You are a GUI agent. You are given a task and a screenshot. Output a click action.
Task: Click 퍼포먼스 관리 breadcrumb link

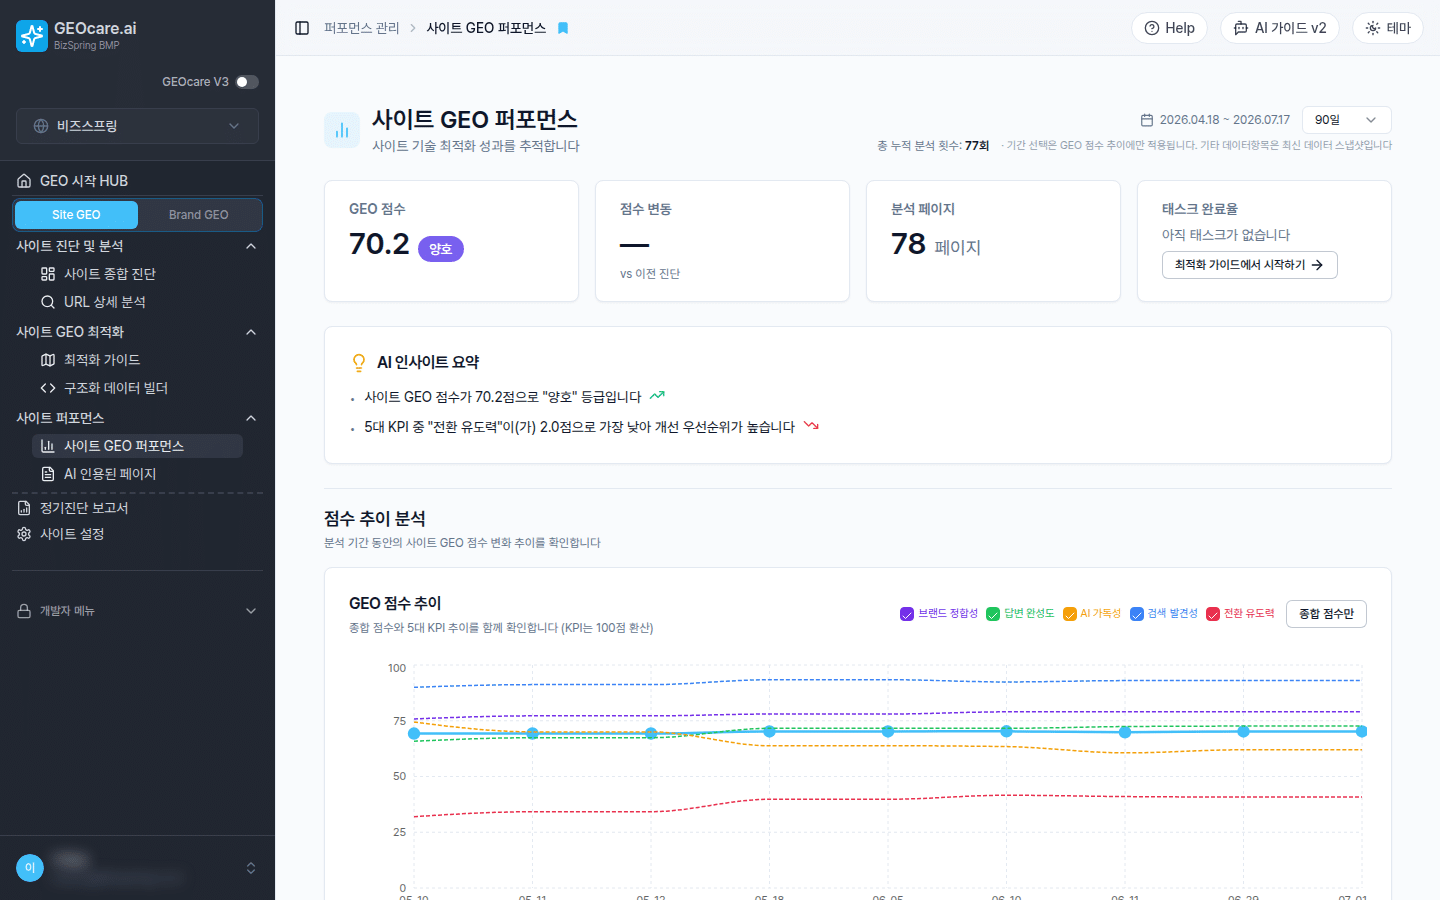pyautogui.click(x=361, y=28)
